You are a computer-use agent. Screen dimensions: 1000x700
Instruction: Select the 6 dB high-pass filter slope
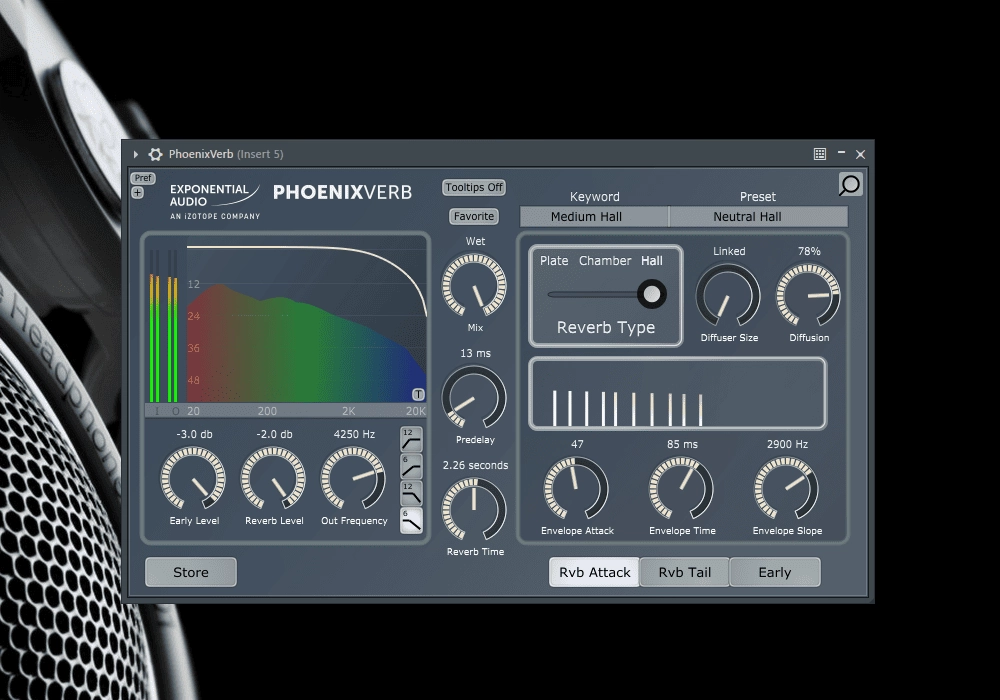[411, 466]
